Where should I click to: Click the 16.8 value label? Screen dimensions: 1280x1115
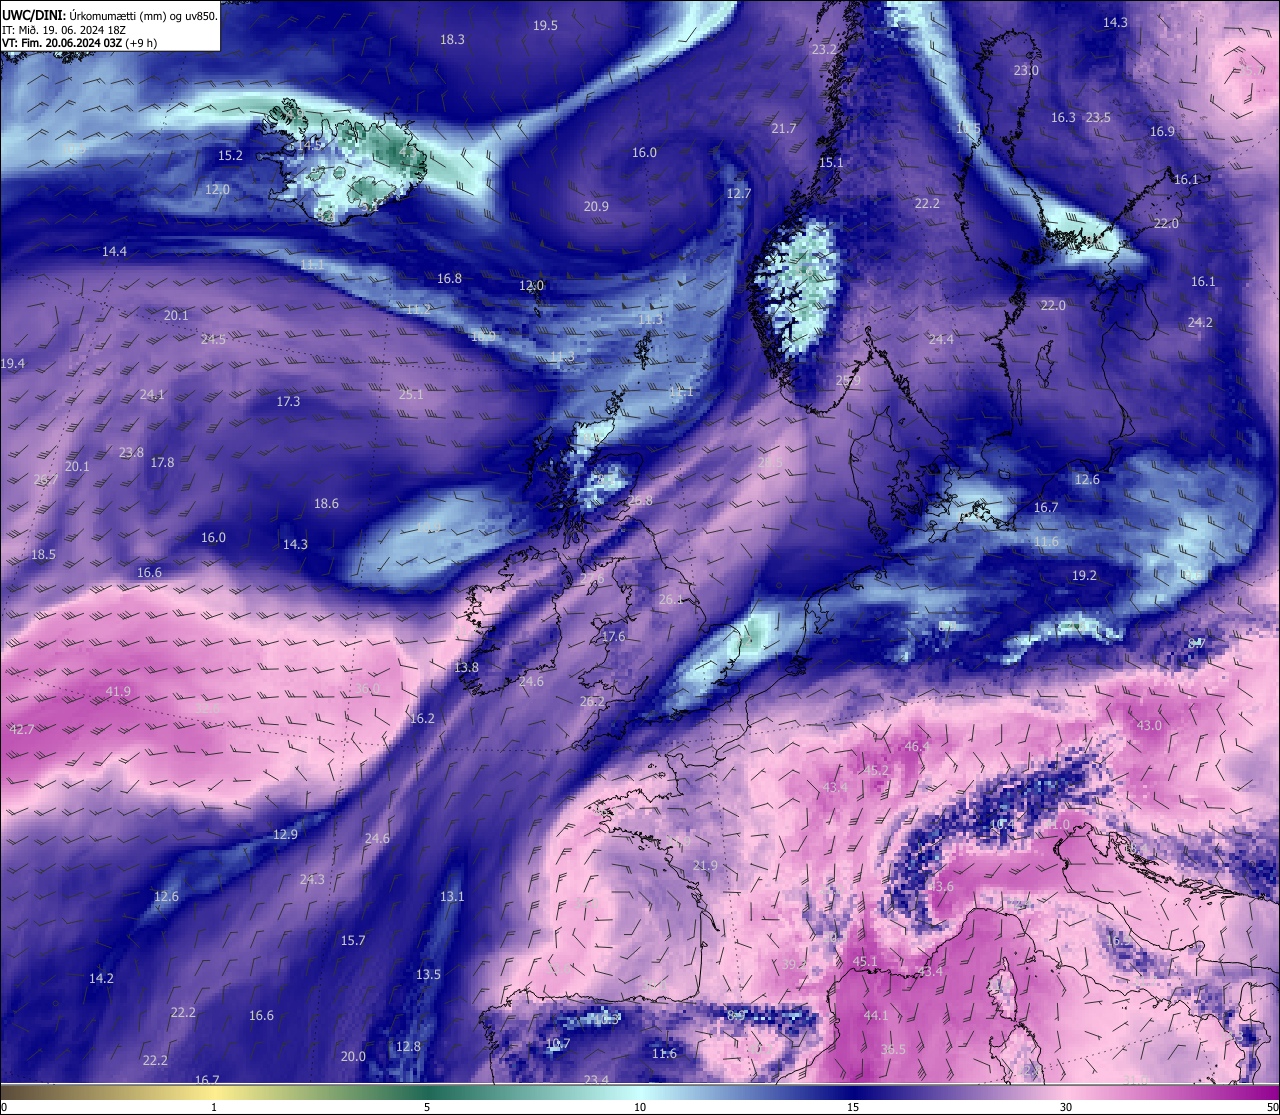[449, 279]
